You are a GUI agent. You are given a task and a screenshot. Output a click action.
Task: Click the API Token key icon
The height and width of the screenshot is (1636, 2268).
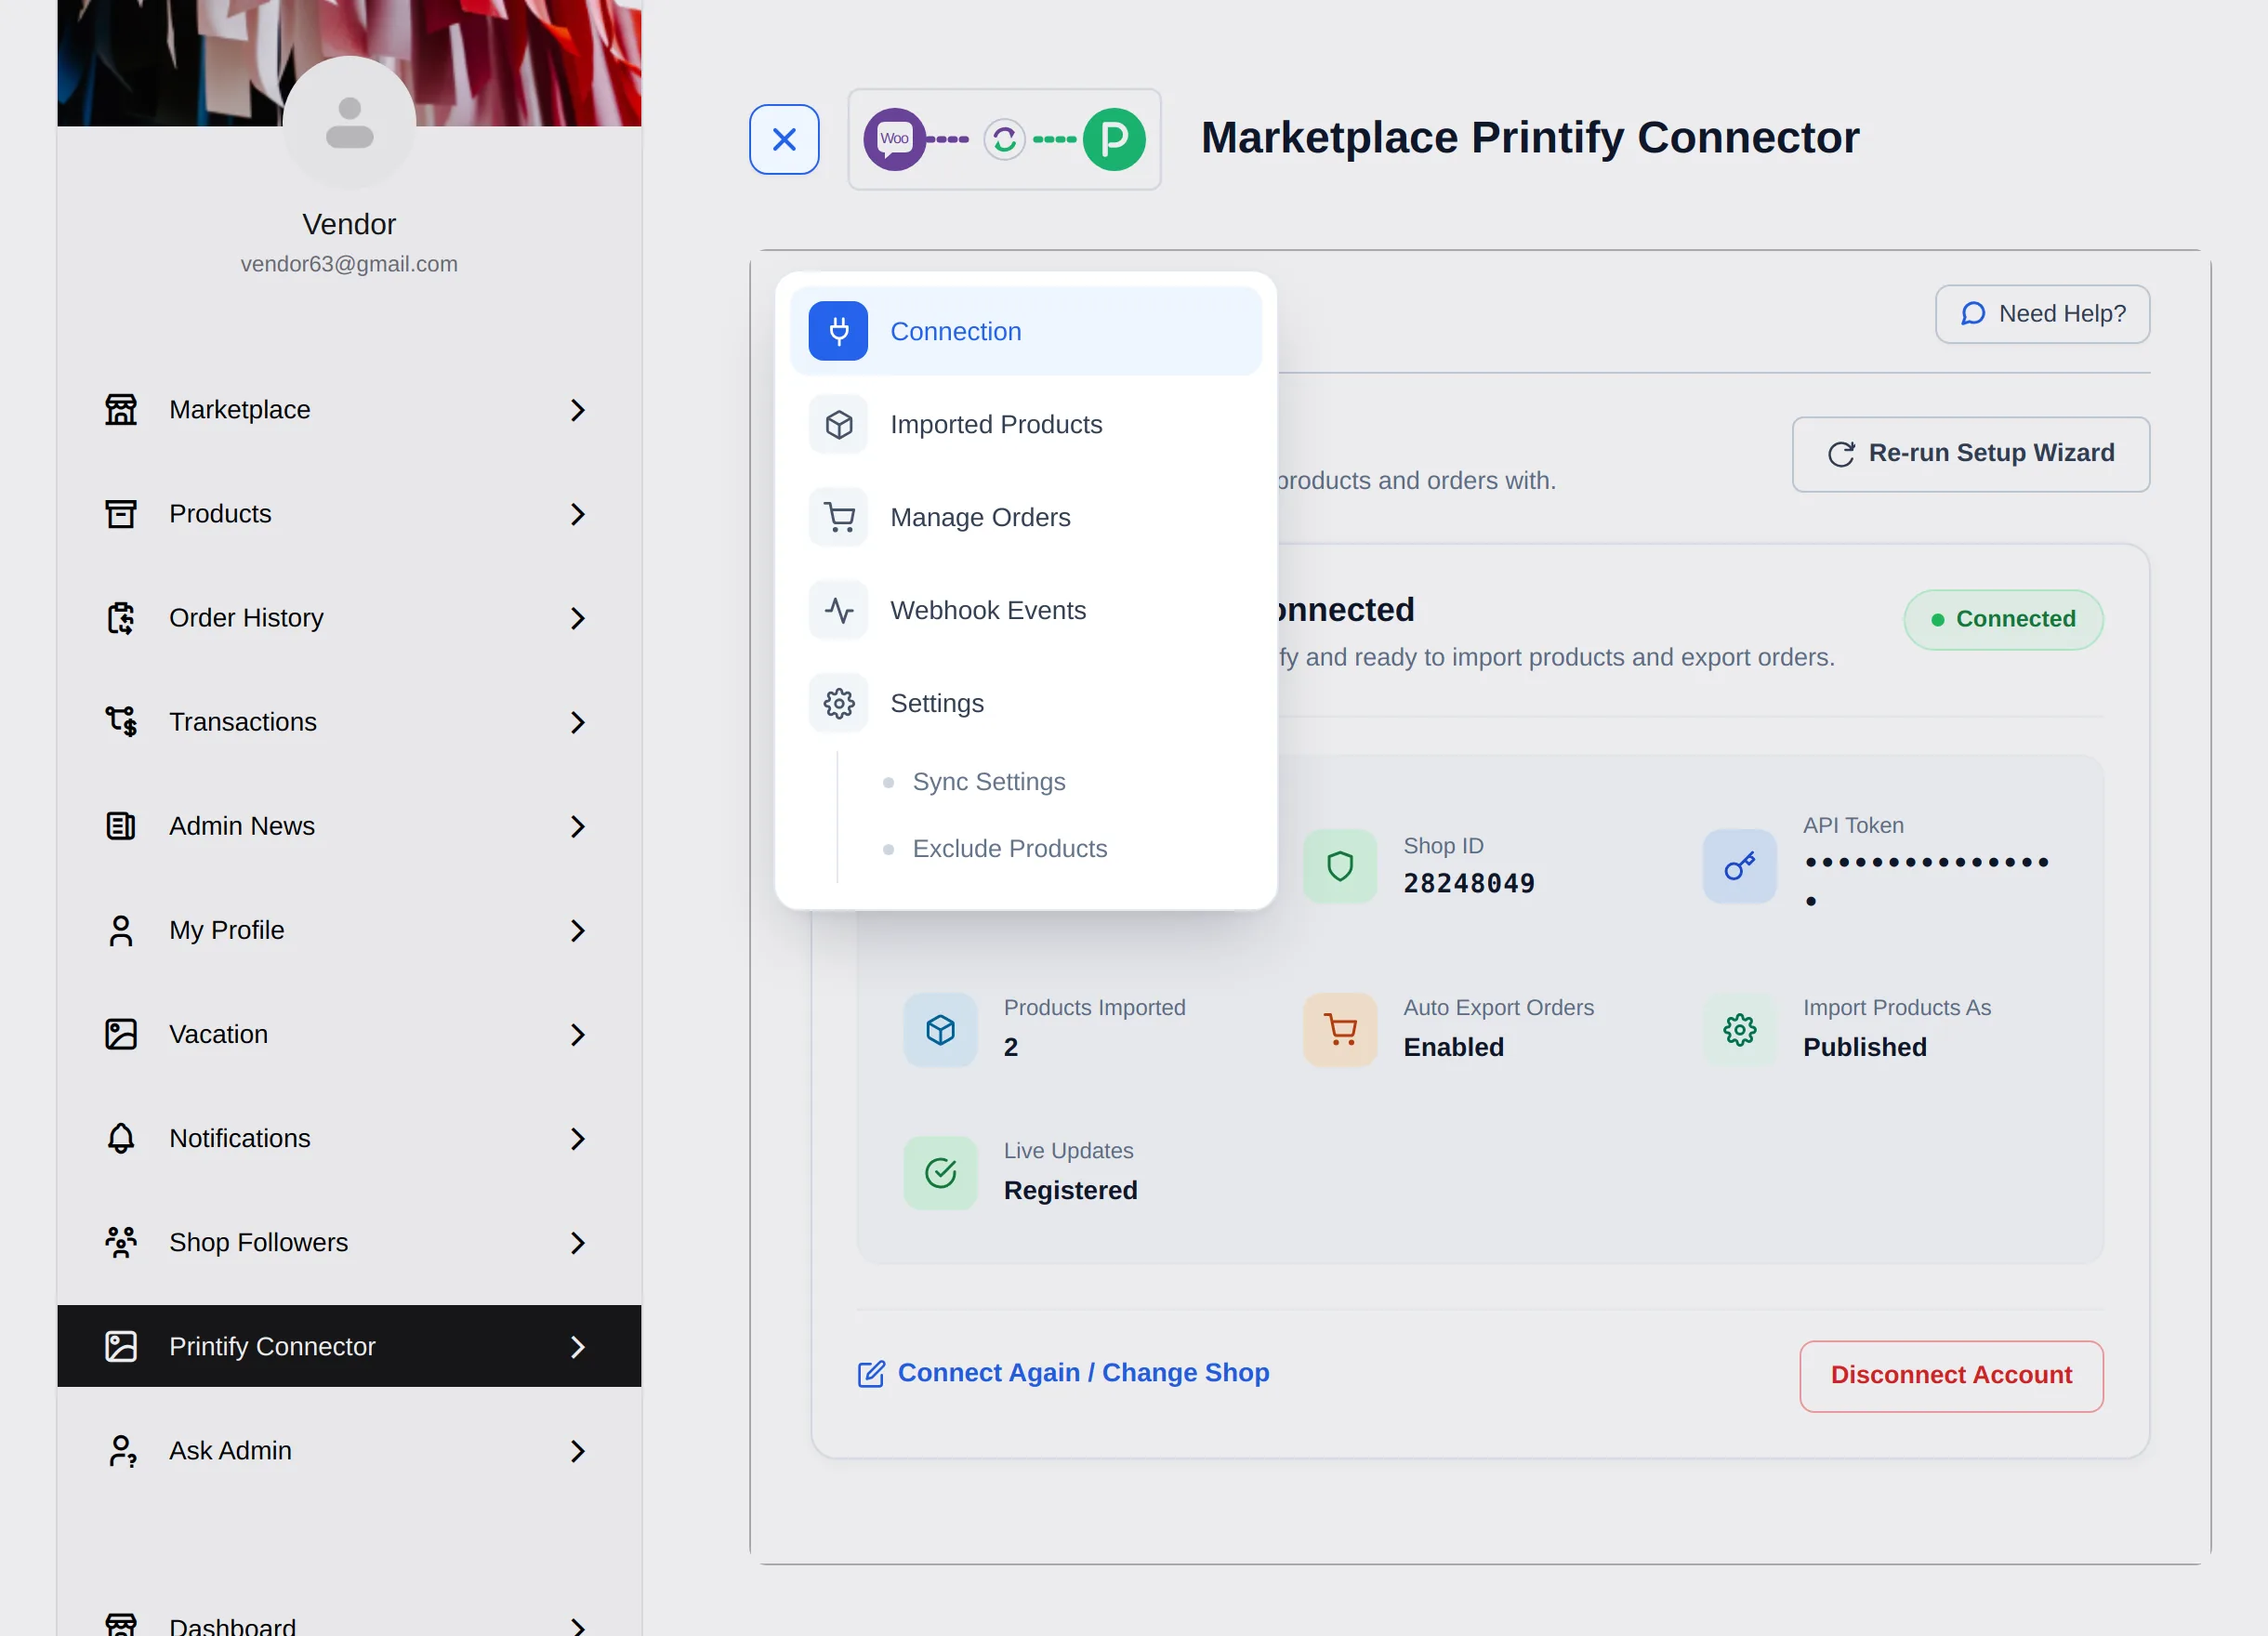point(1740,866)
